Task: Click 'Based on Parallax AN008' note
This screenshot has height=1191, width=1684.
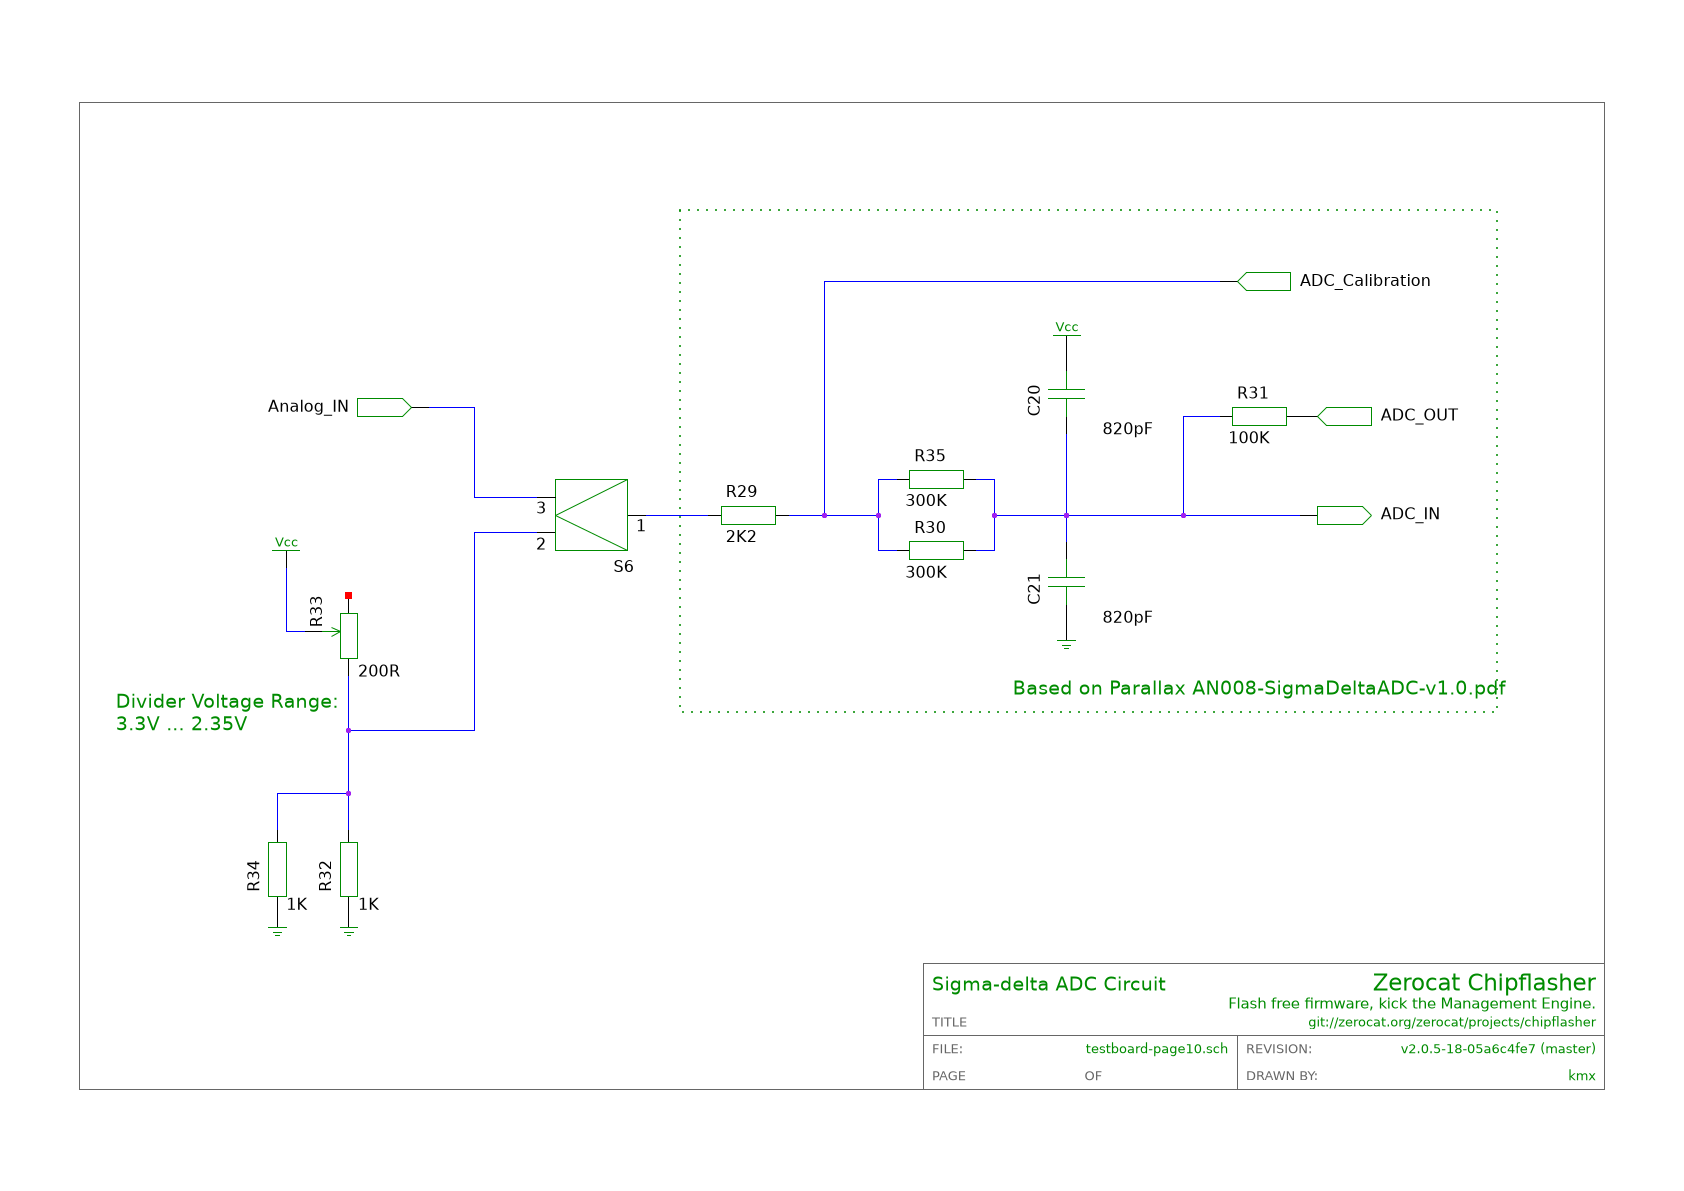Action: [1259, 688]
